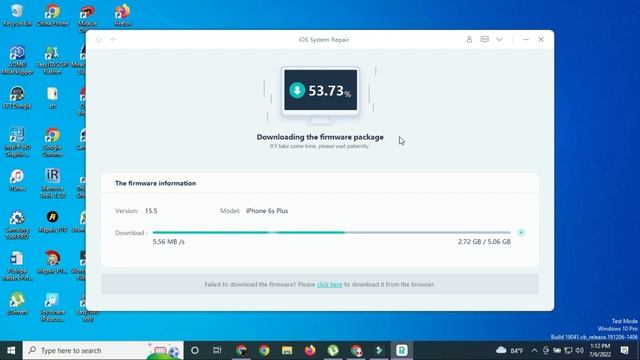
Task: Open the Word document desktop icon
Action: [x=17, y=266]
